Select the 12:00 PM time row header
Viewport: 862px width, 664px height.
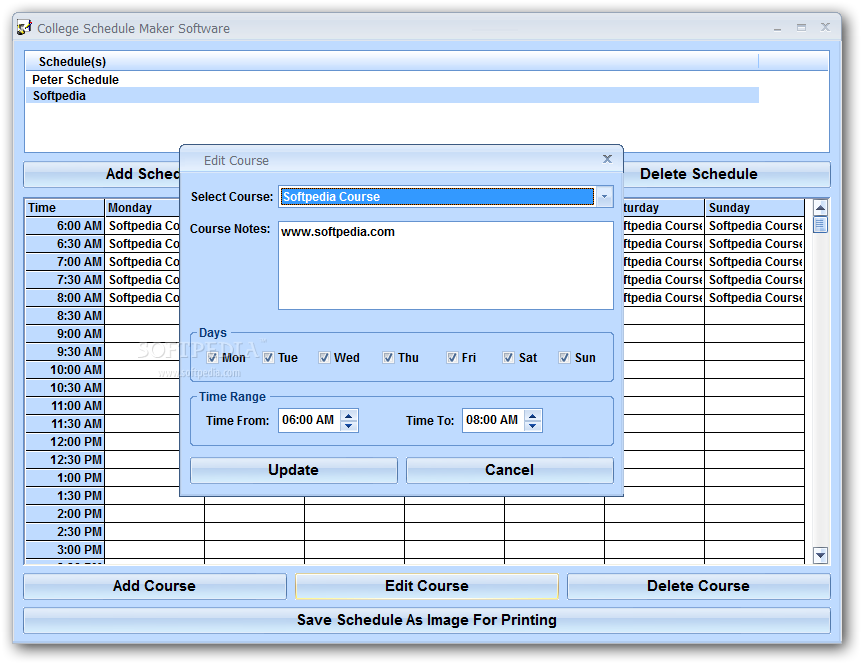click(65, 442)
